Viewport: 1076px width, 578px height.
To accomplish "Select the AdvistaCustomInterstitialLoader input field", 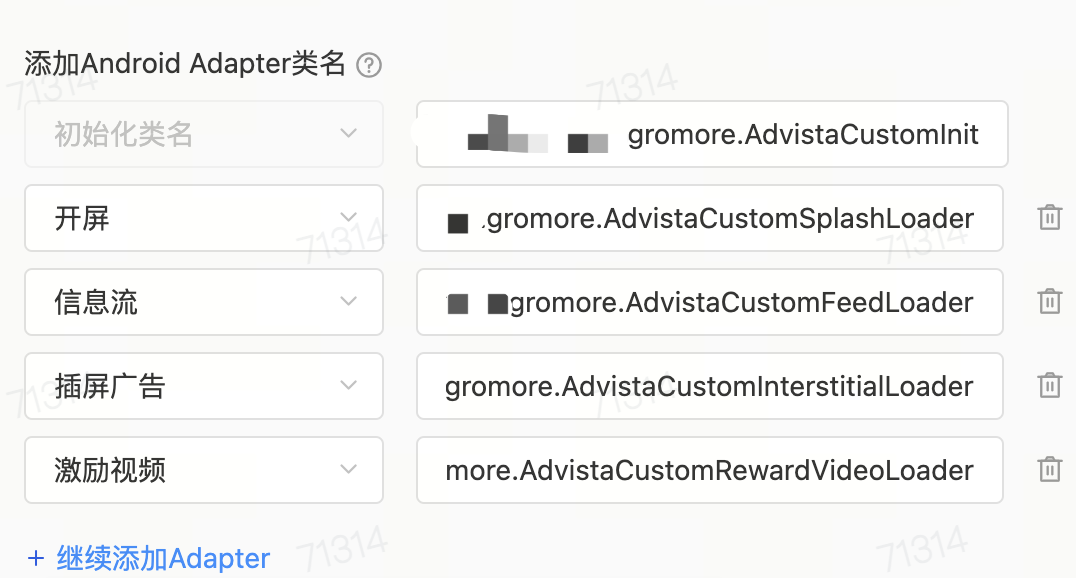I will coord(709,386).
